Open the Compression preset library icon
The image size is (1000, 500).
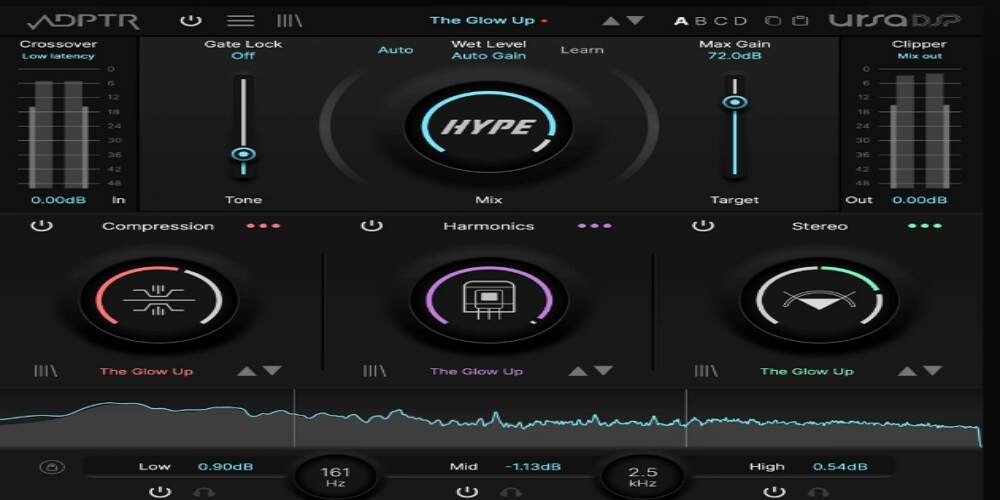point(45,371)
